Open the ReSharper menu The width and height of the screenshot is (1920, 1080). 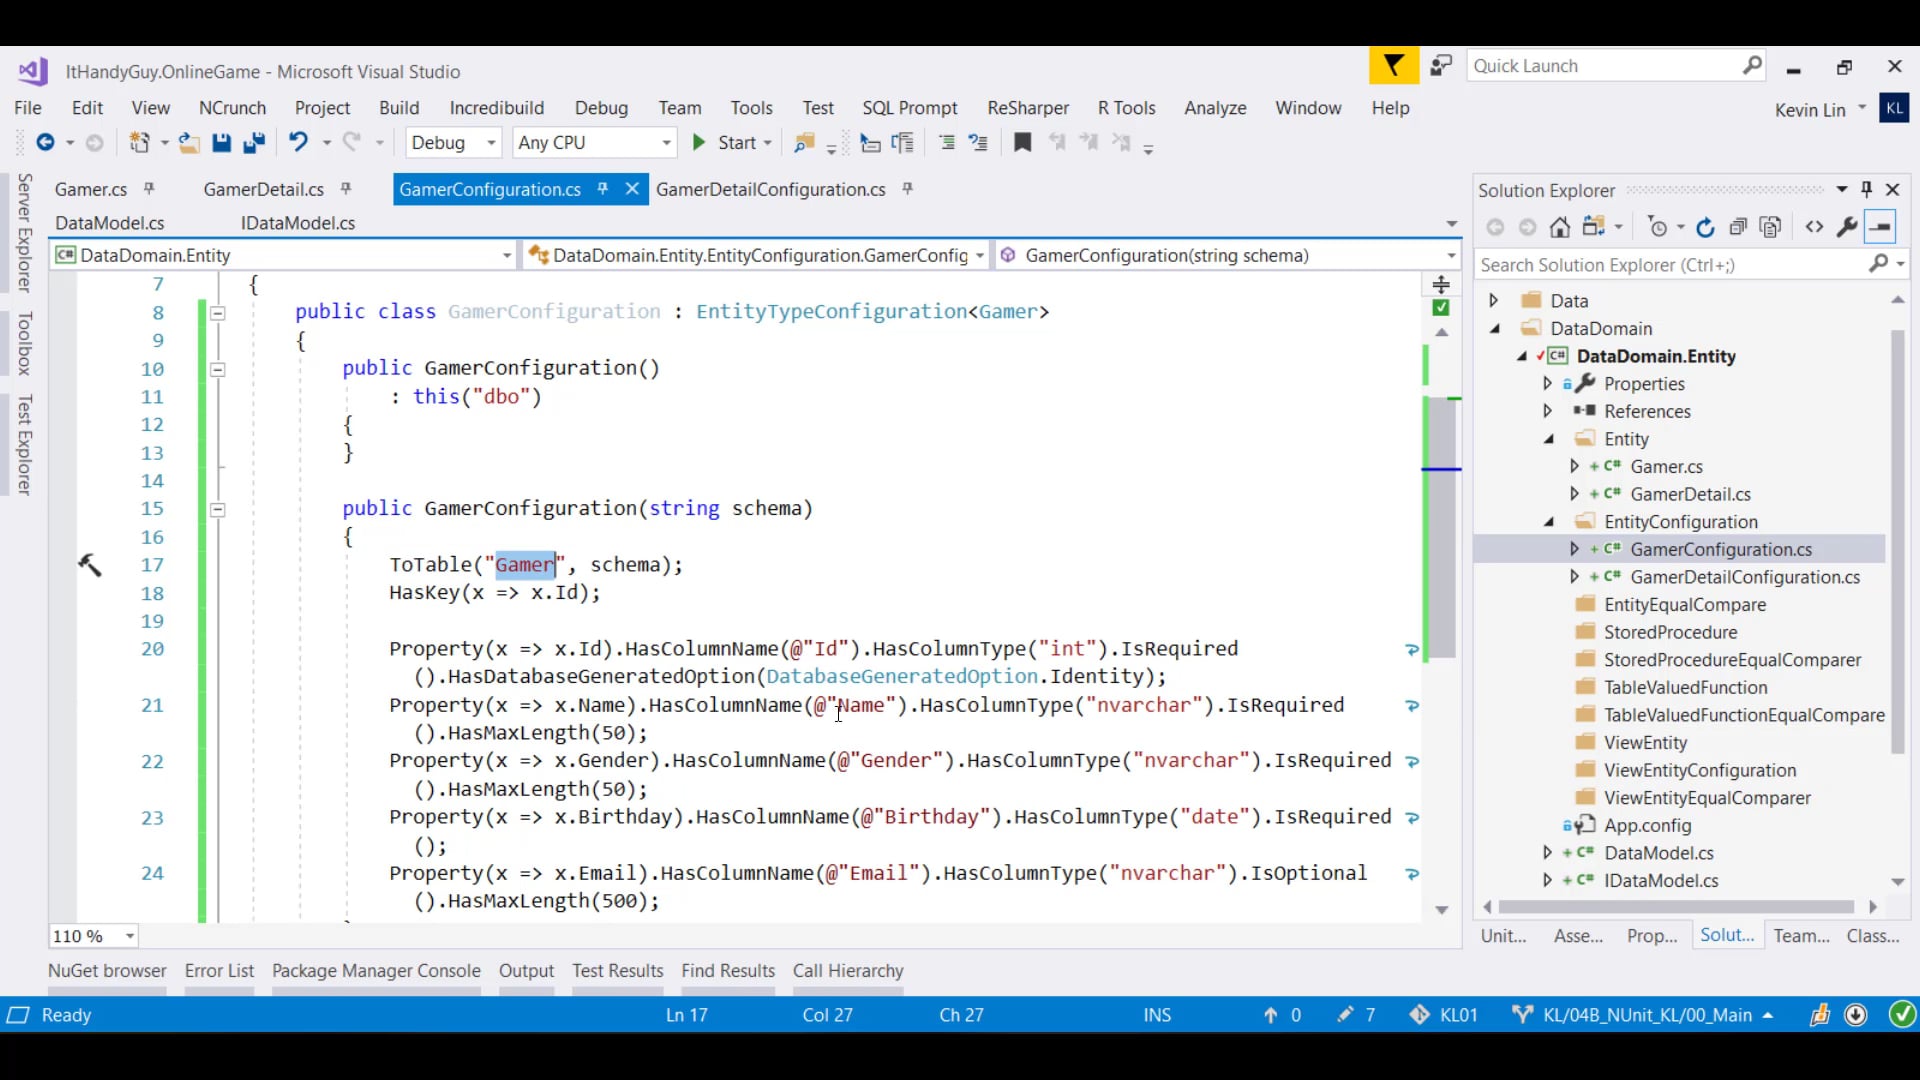click(1027, 108)
